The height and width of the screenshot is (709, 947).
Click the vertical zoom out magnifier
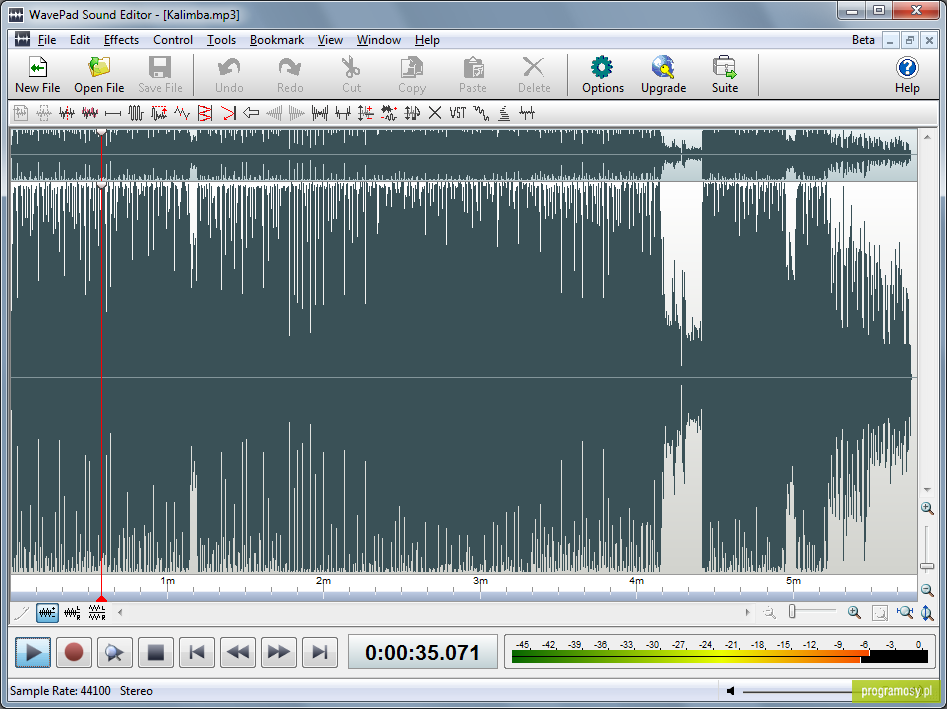pos(927,590)
